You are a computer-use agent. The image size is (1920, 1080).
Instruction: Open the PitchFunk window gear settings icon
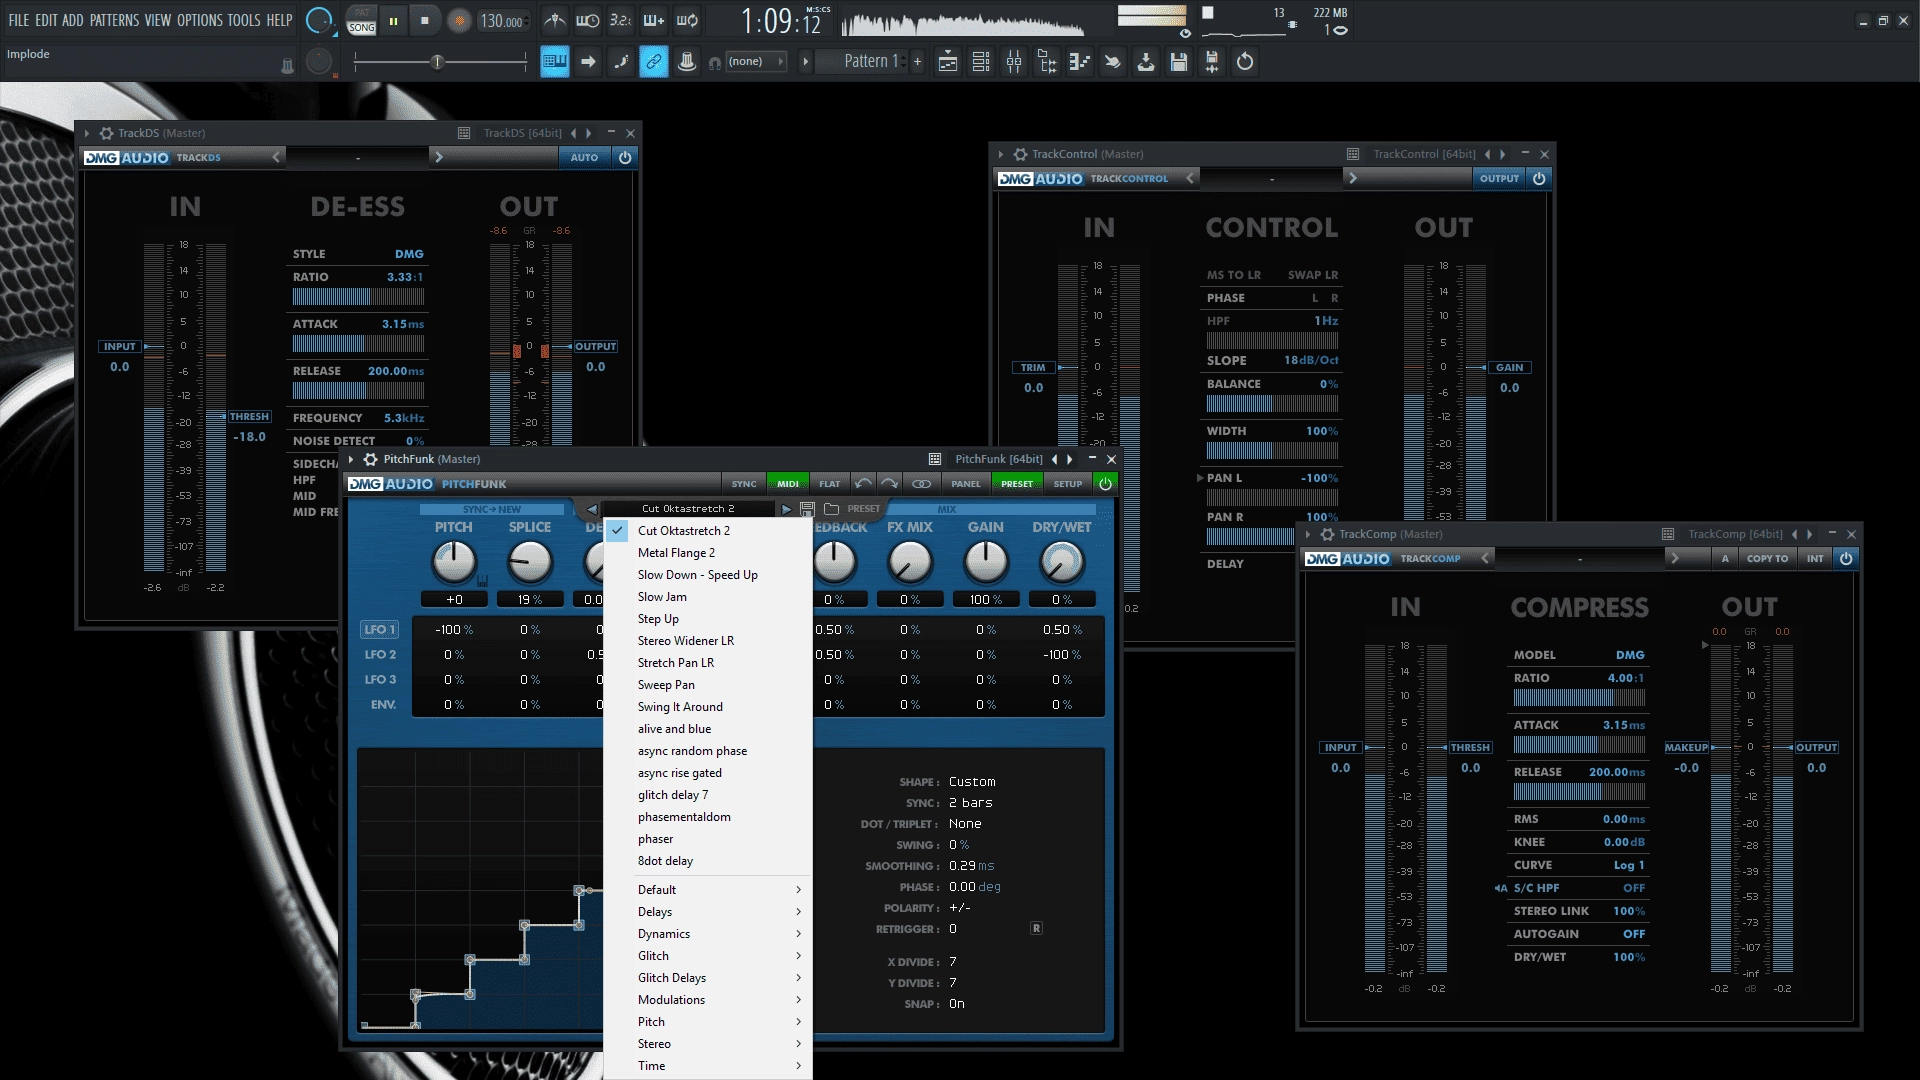(x=370, y=459)
